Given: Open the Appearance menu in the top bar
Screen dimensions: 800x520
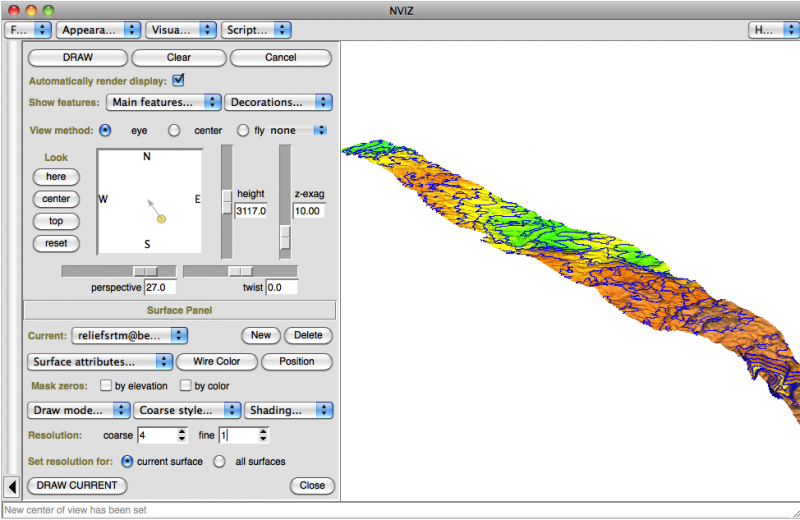Looking at the screenshot, I should [98, 30].
